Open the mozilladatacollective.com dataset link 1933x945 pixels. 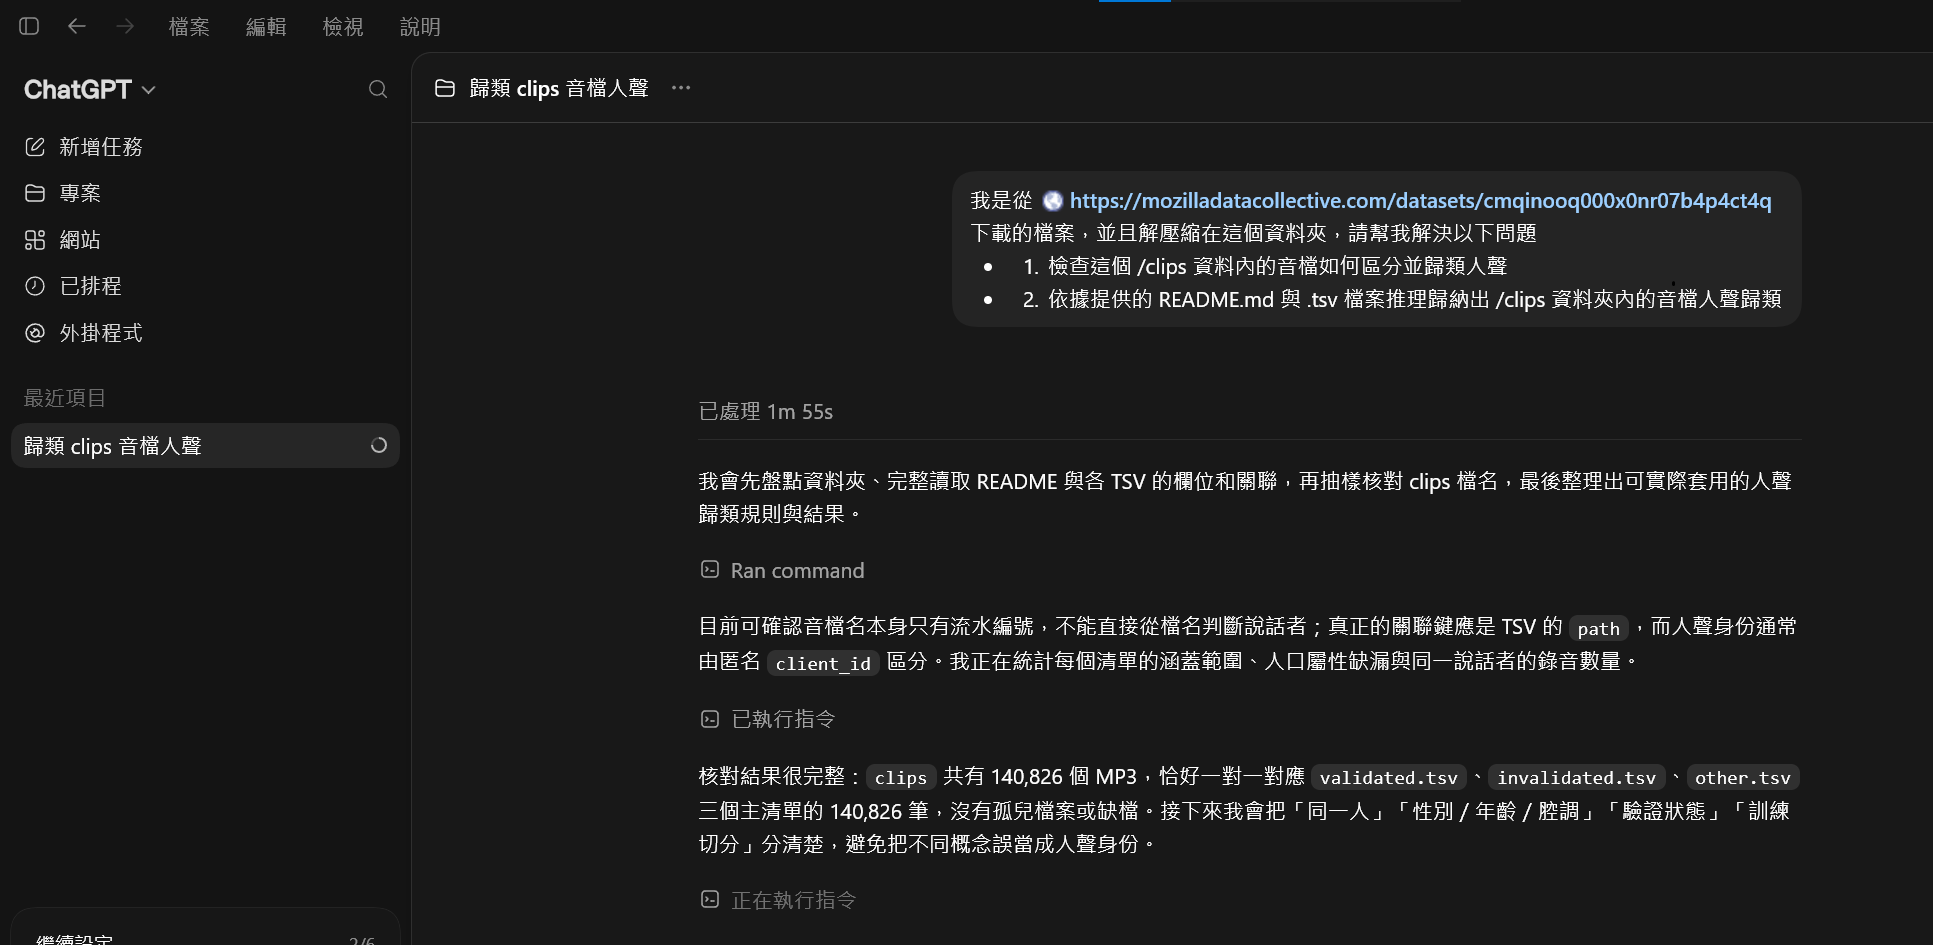[1420, 201]
